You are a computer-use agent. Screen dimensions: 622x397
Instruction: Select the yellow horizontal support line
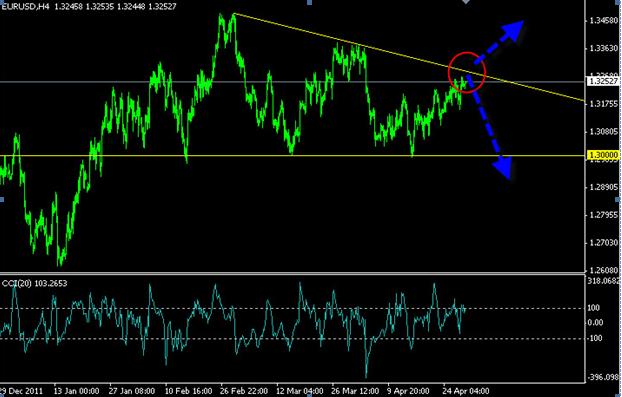292,155
